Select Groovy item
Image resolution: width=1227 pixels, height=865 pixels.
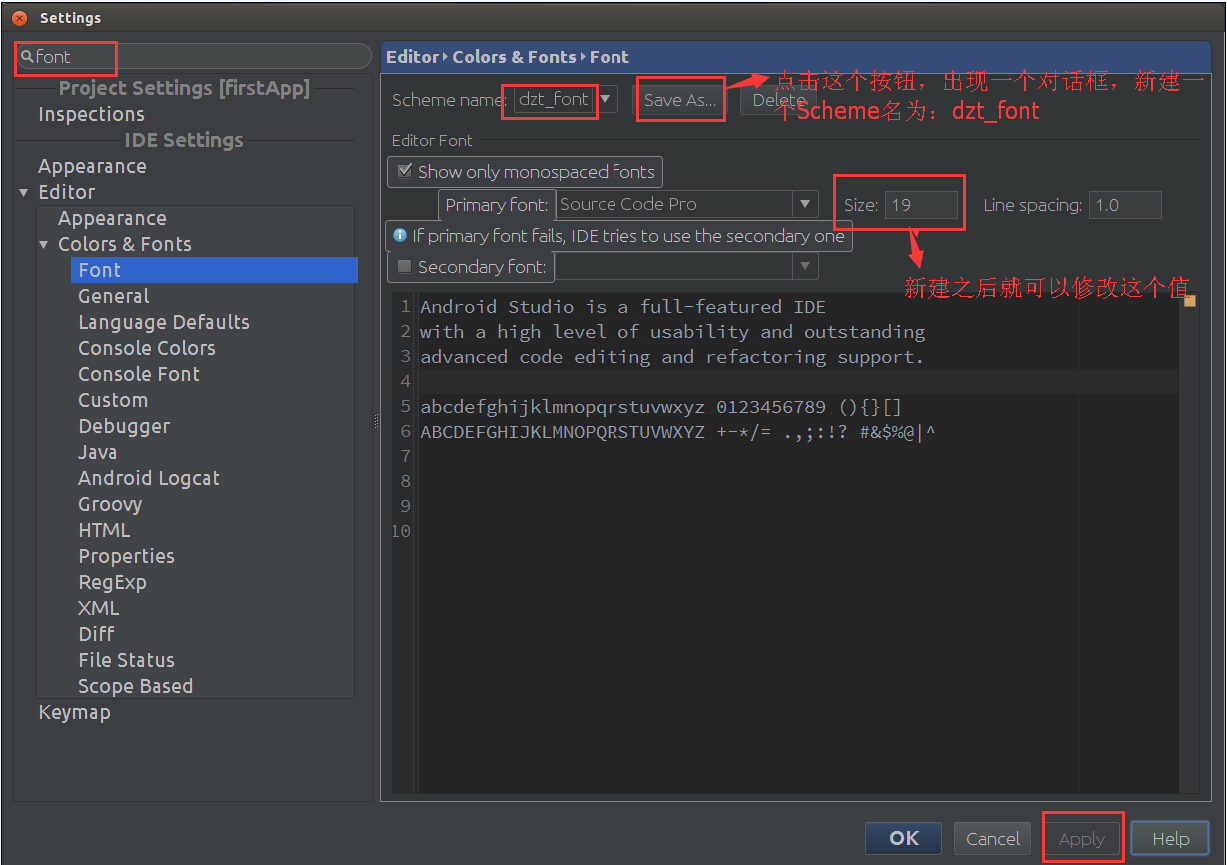click(110, 504)
